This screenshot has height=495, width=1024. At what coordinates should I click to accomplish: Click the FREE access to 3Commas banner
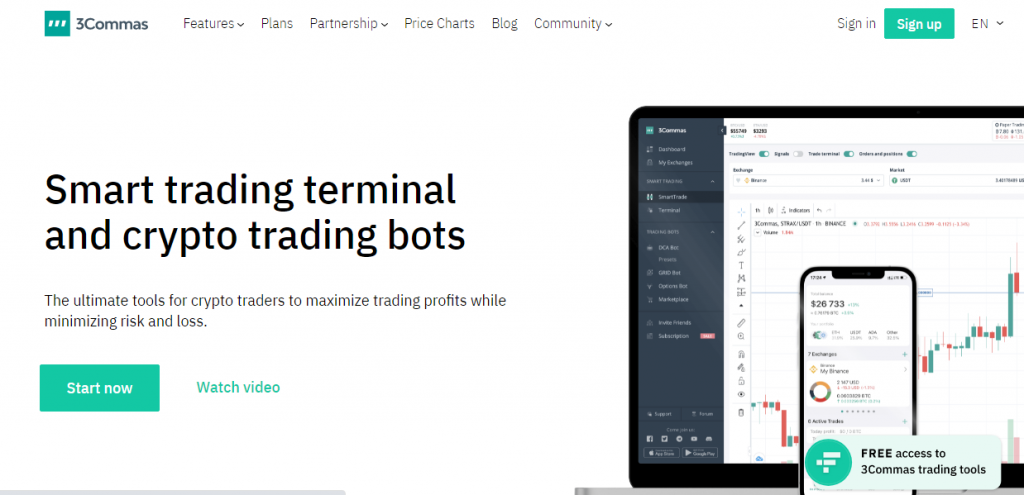coord(903,461)
